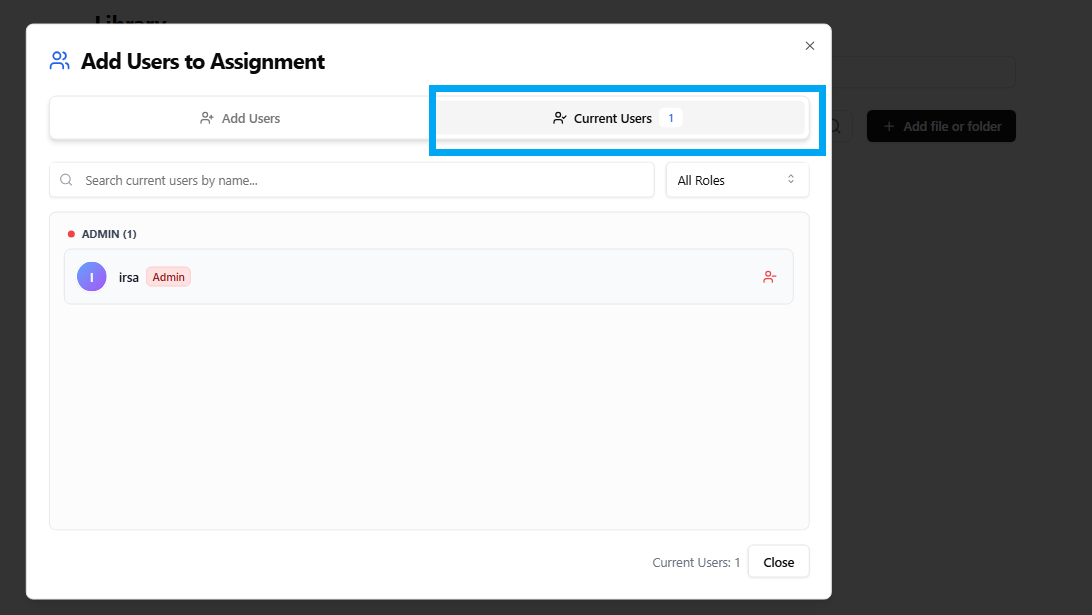This screenshot has width=1092, height=615.
Task: Click the Admin role badge next to irsa
Action: click(168, 277)
